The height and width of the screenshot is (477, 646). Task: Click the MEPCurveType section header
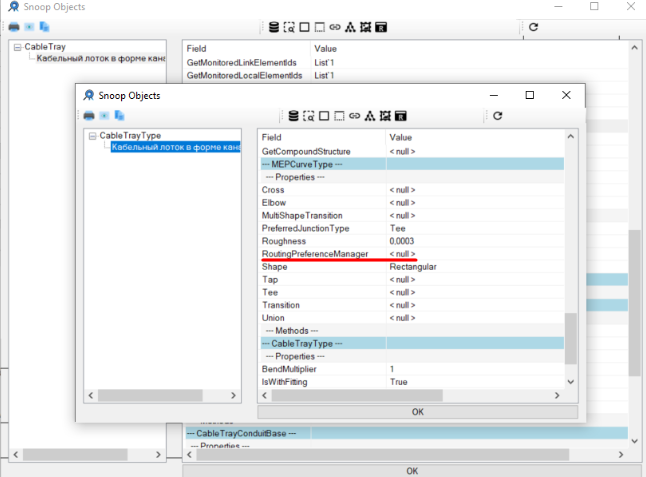click(412, 164)
